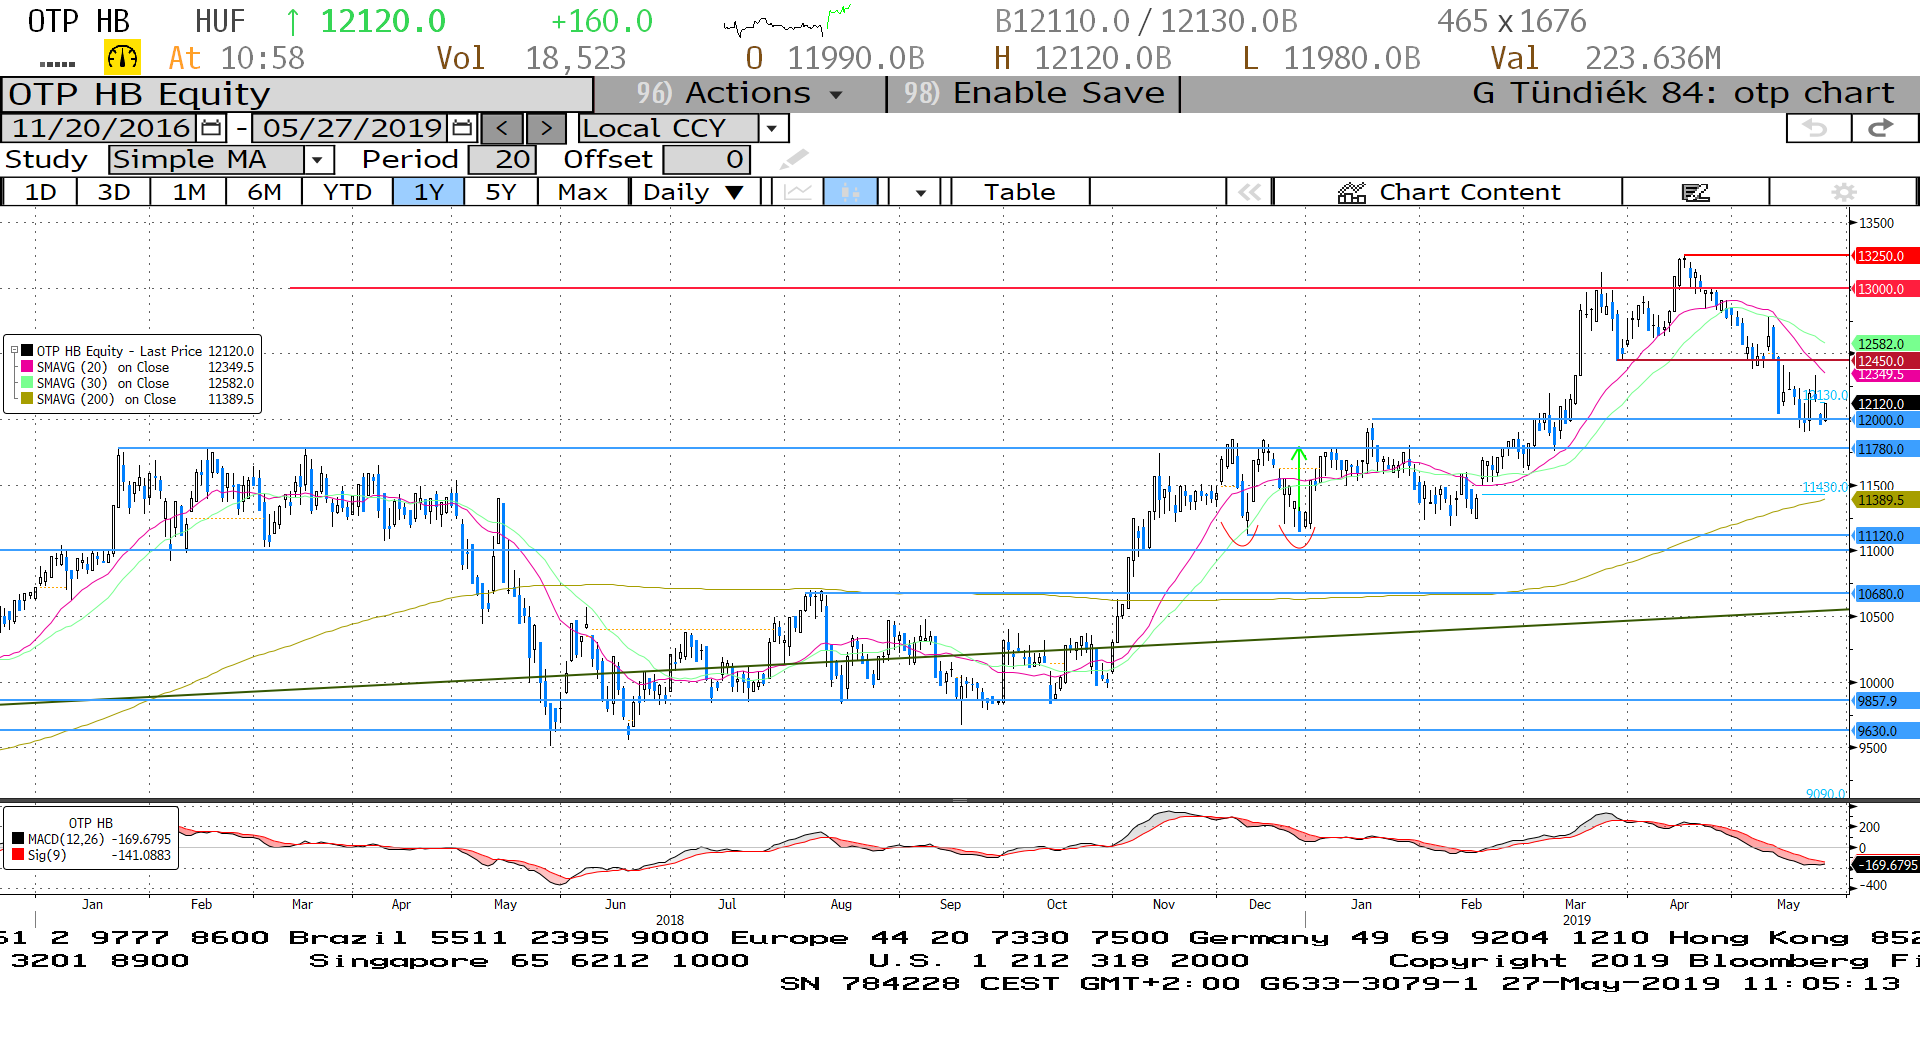Click the 98) Enable Save button
The image size is (1920, 1039).
pyautogui.click(x=1034, y=93)
